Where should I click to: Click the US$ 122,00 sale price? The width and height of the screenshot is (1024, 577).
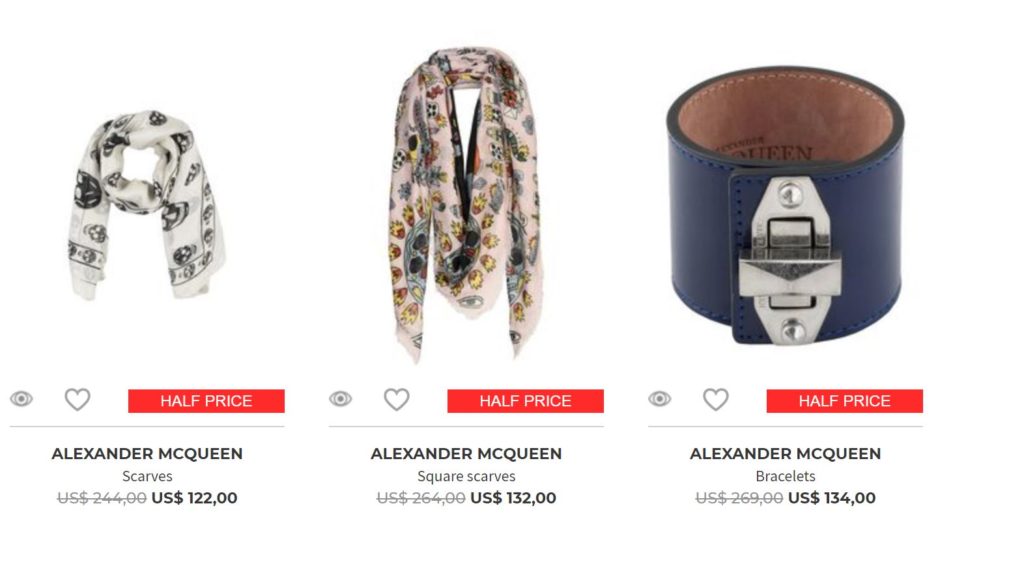(x=195, y=498)
